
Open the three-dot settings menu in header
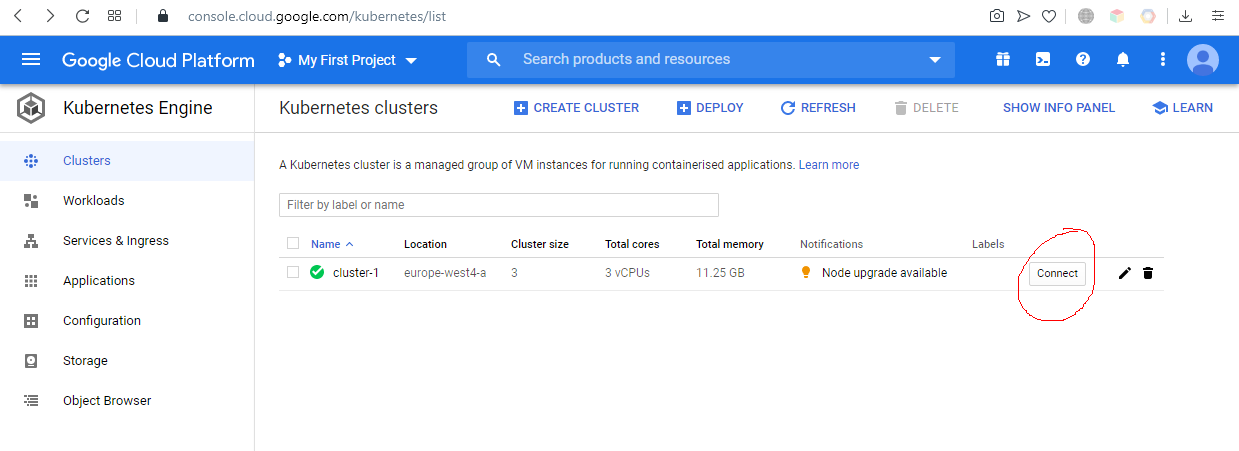click(x=1162, y=60)
